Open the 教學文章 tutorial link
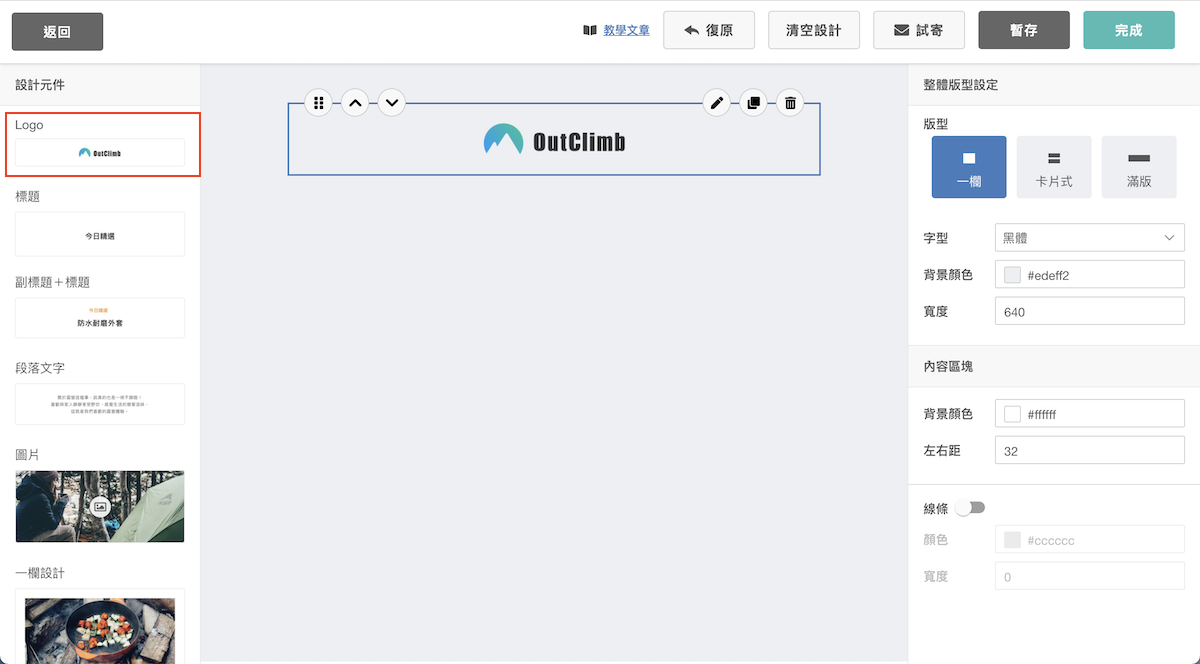 (x=626, y=30)
